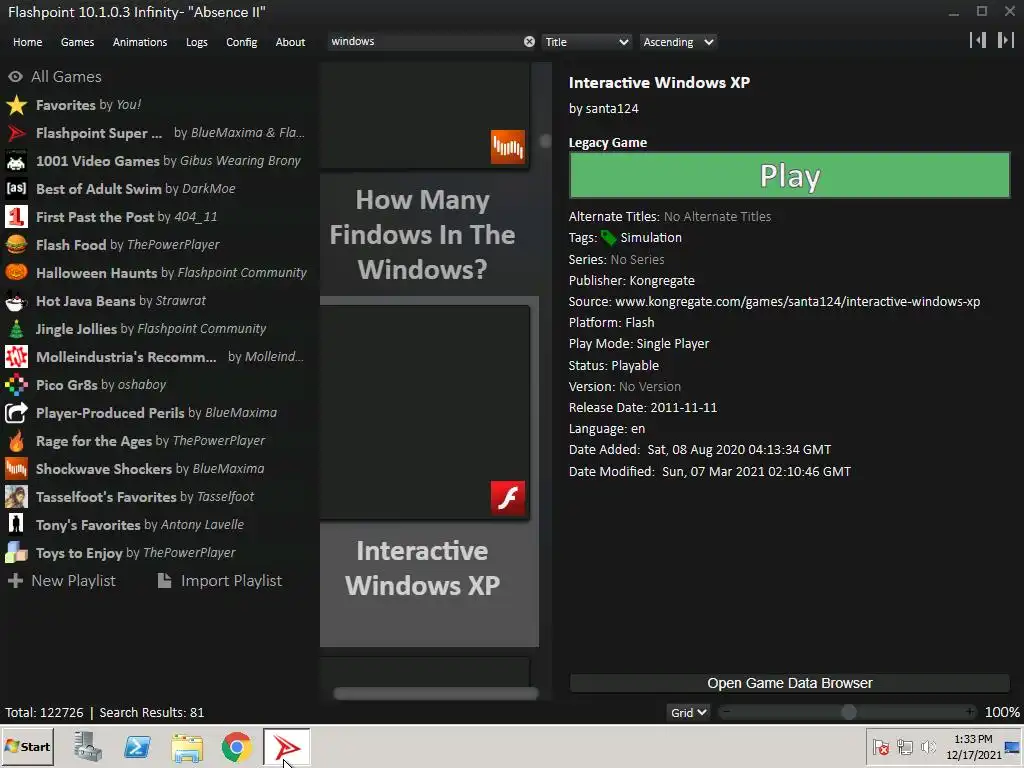The height and width of the screenshot is (768, 1024).
Task: Click the Flashpoint Super playlist arrow icon
Action: click(x=16, y=133)
